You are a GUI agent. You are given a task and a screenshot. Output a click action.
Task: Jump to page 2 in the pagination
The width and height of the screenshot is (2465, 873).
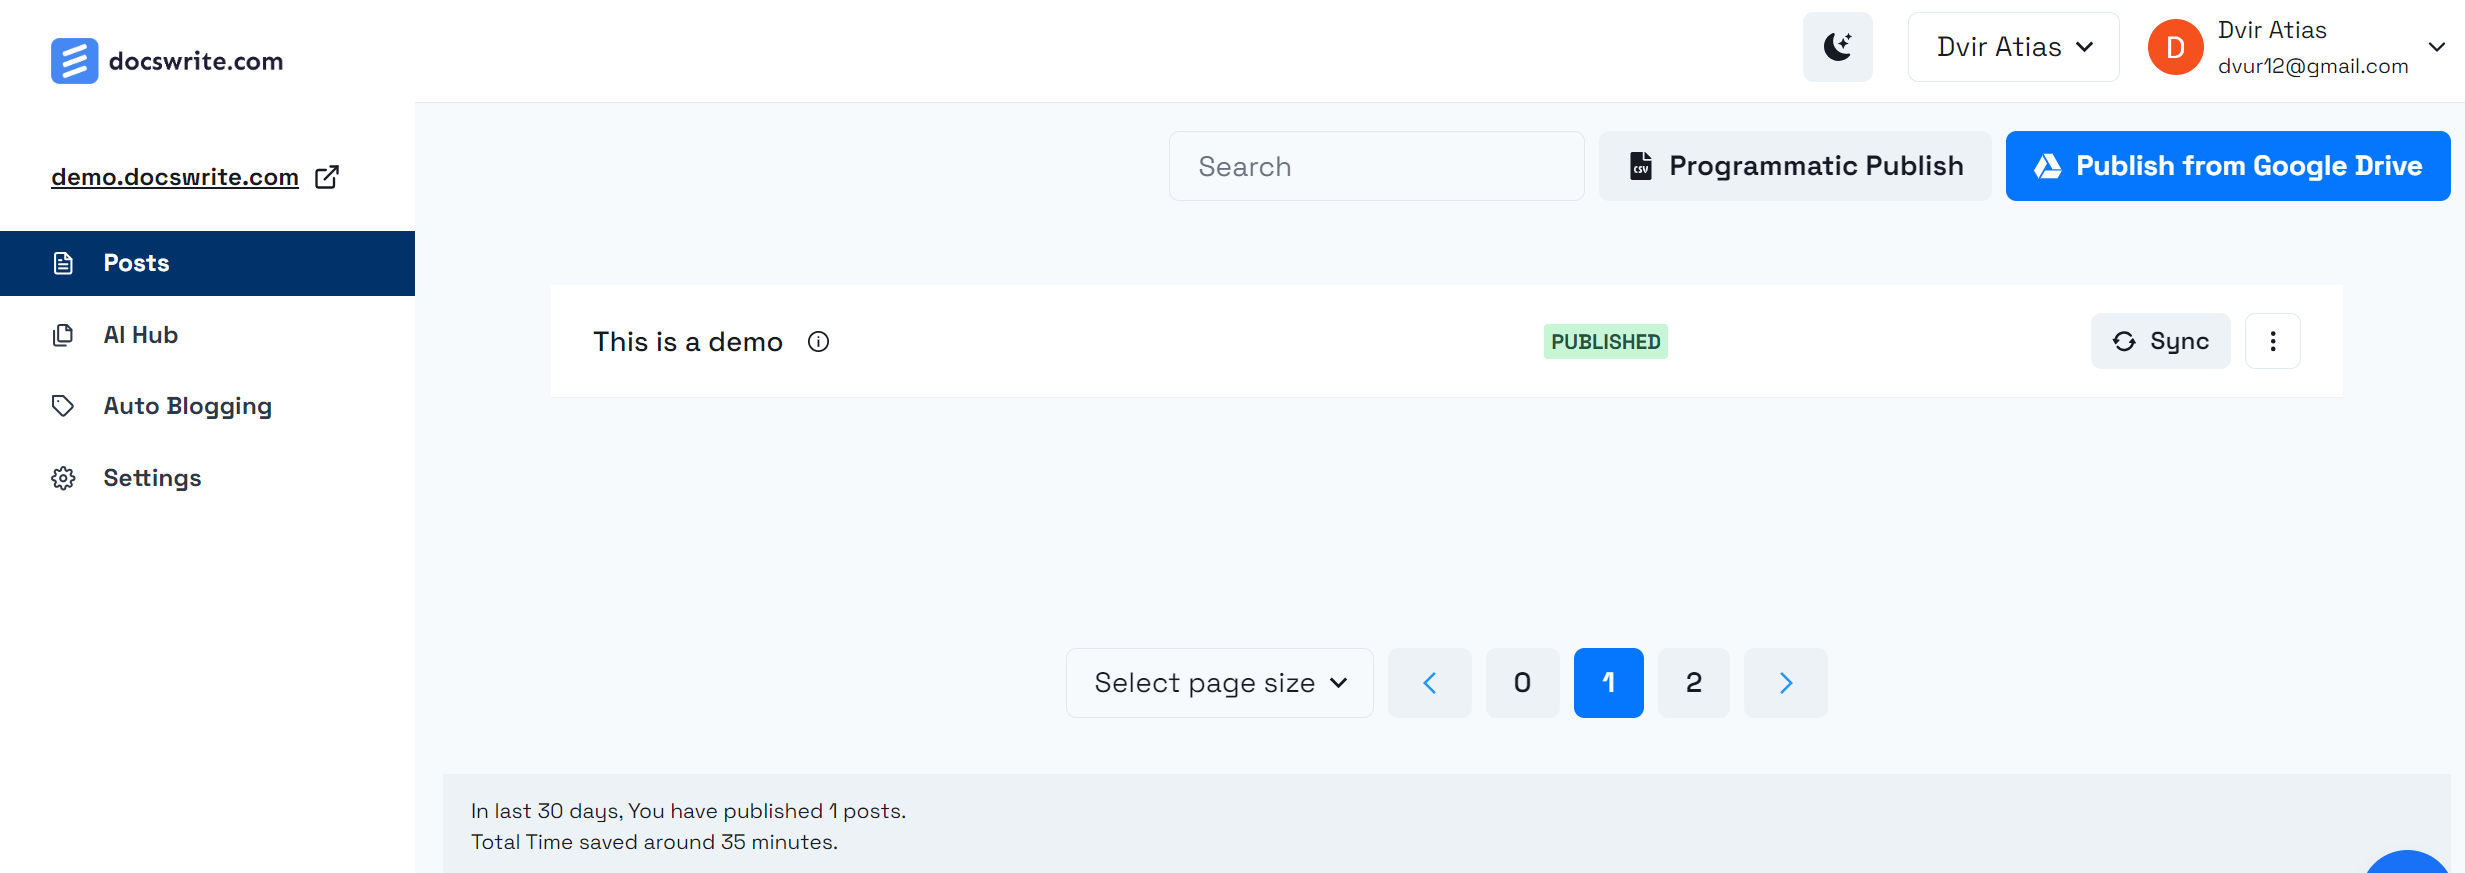tap(1693, 683)
